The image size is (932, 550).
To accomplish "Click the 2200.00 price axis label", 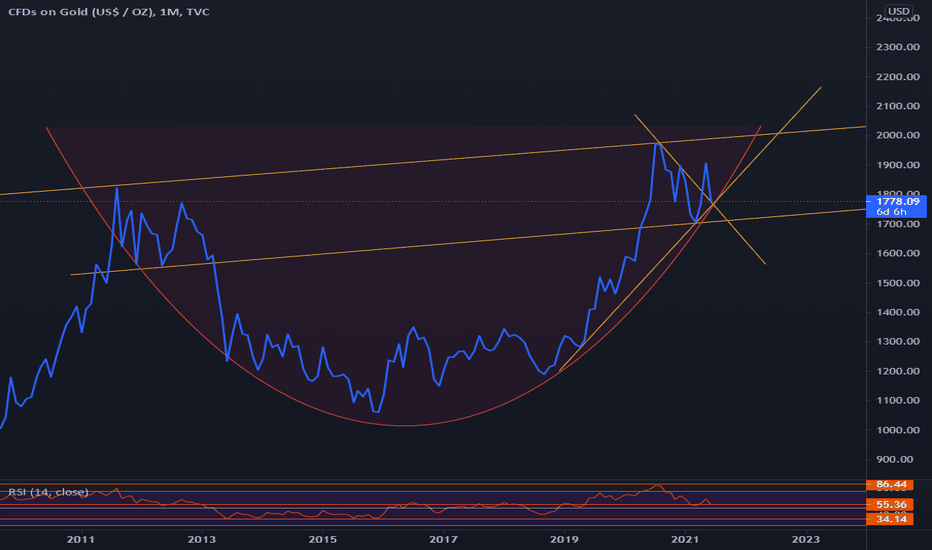I will (898, 77).
